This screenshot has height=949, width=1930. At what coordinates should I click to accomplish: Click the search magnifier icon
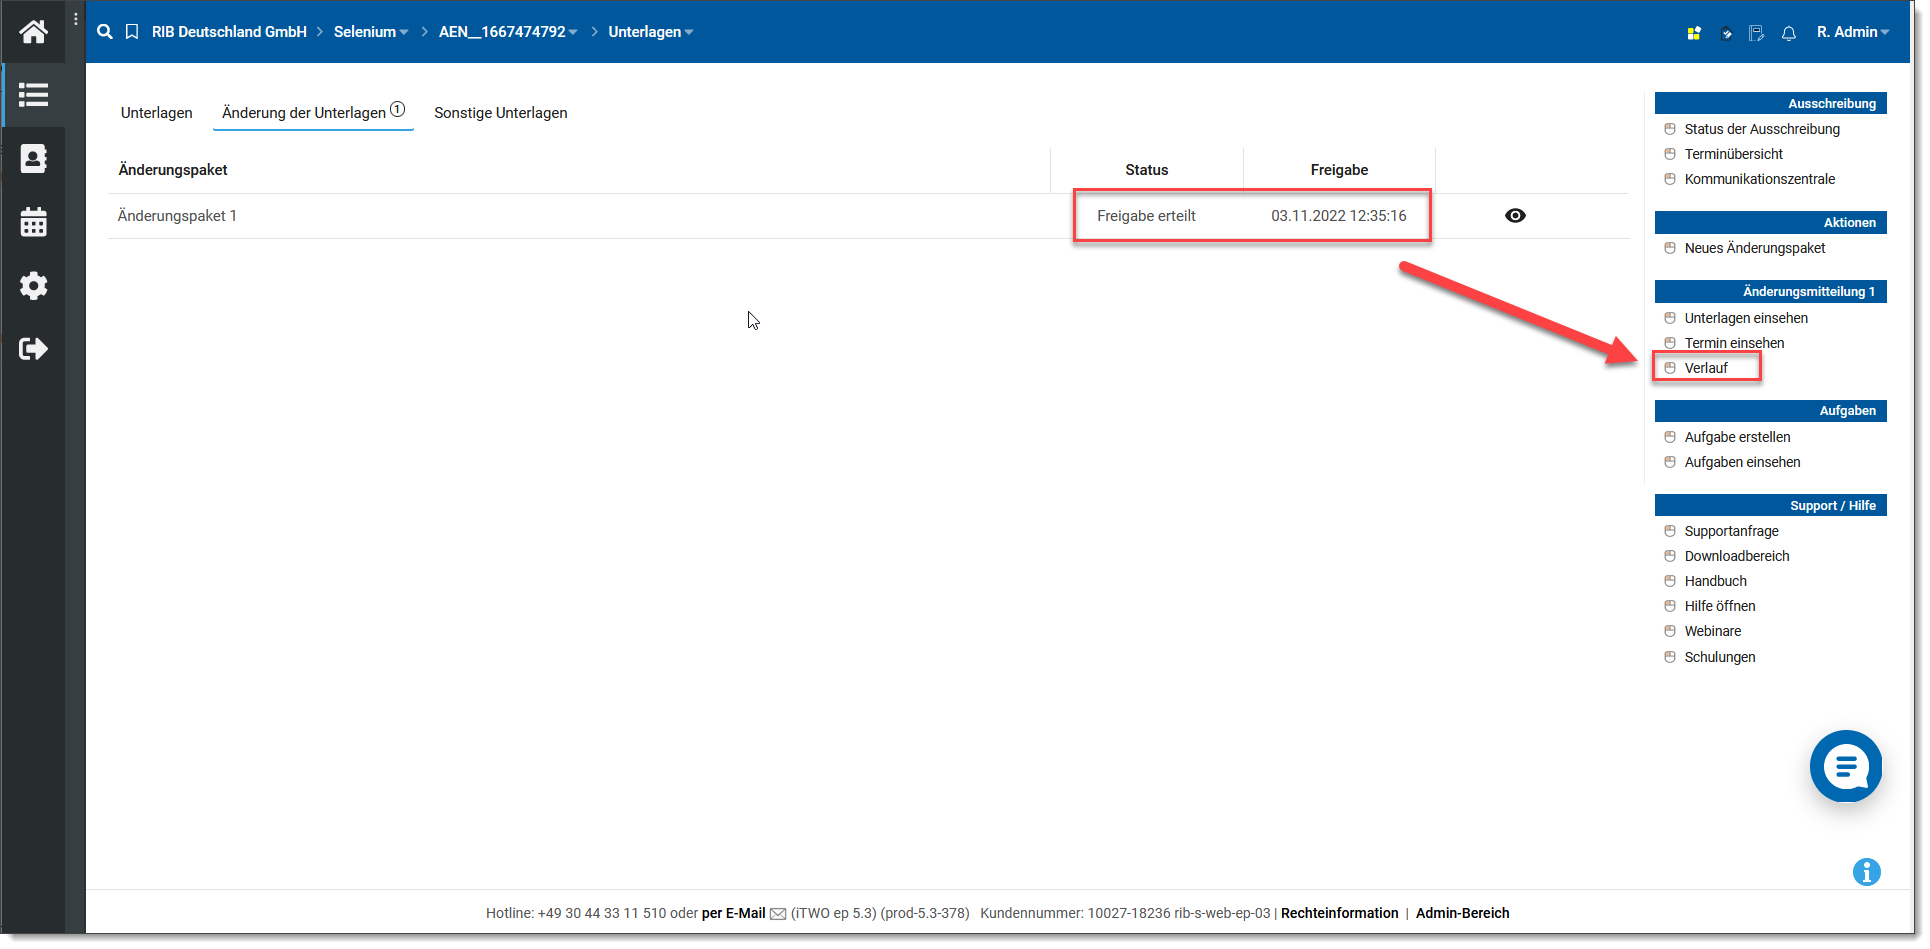105,32
